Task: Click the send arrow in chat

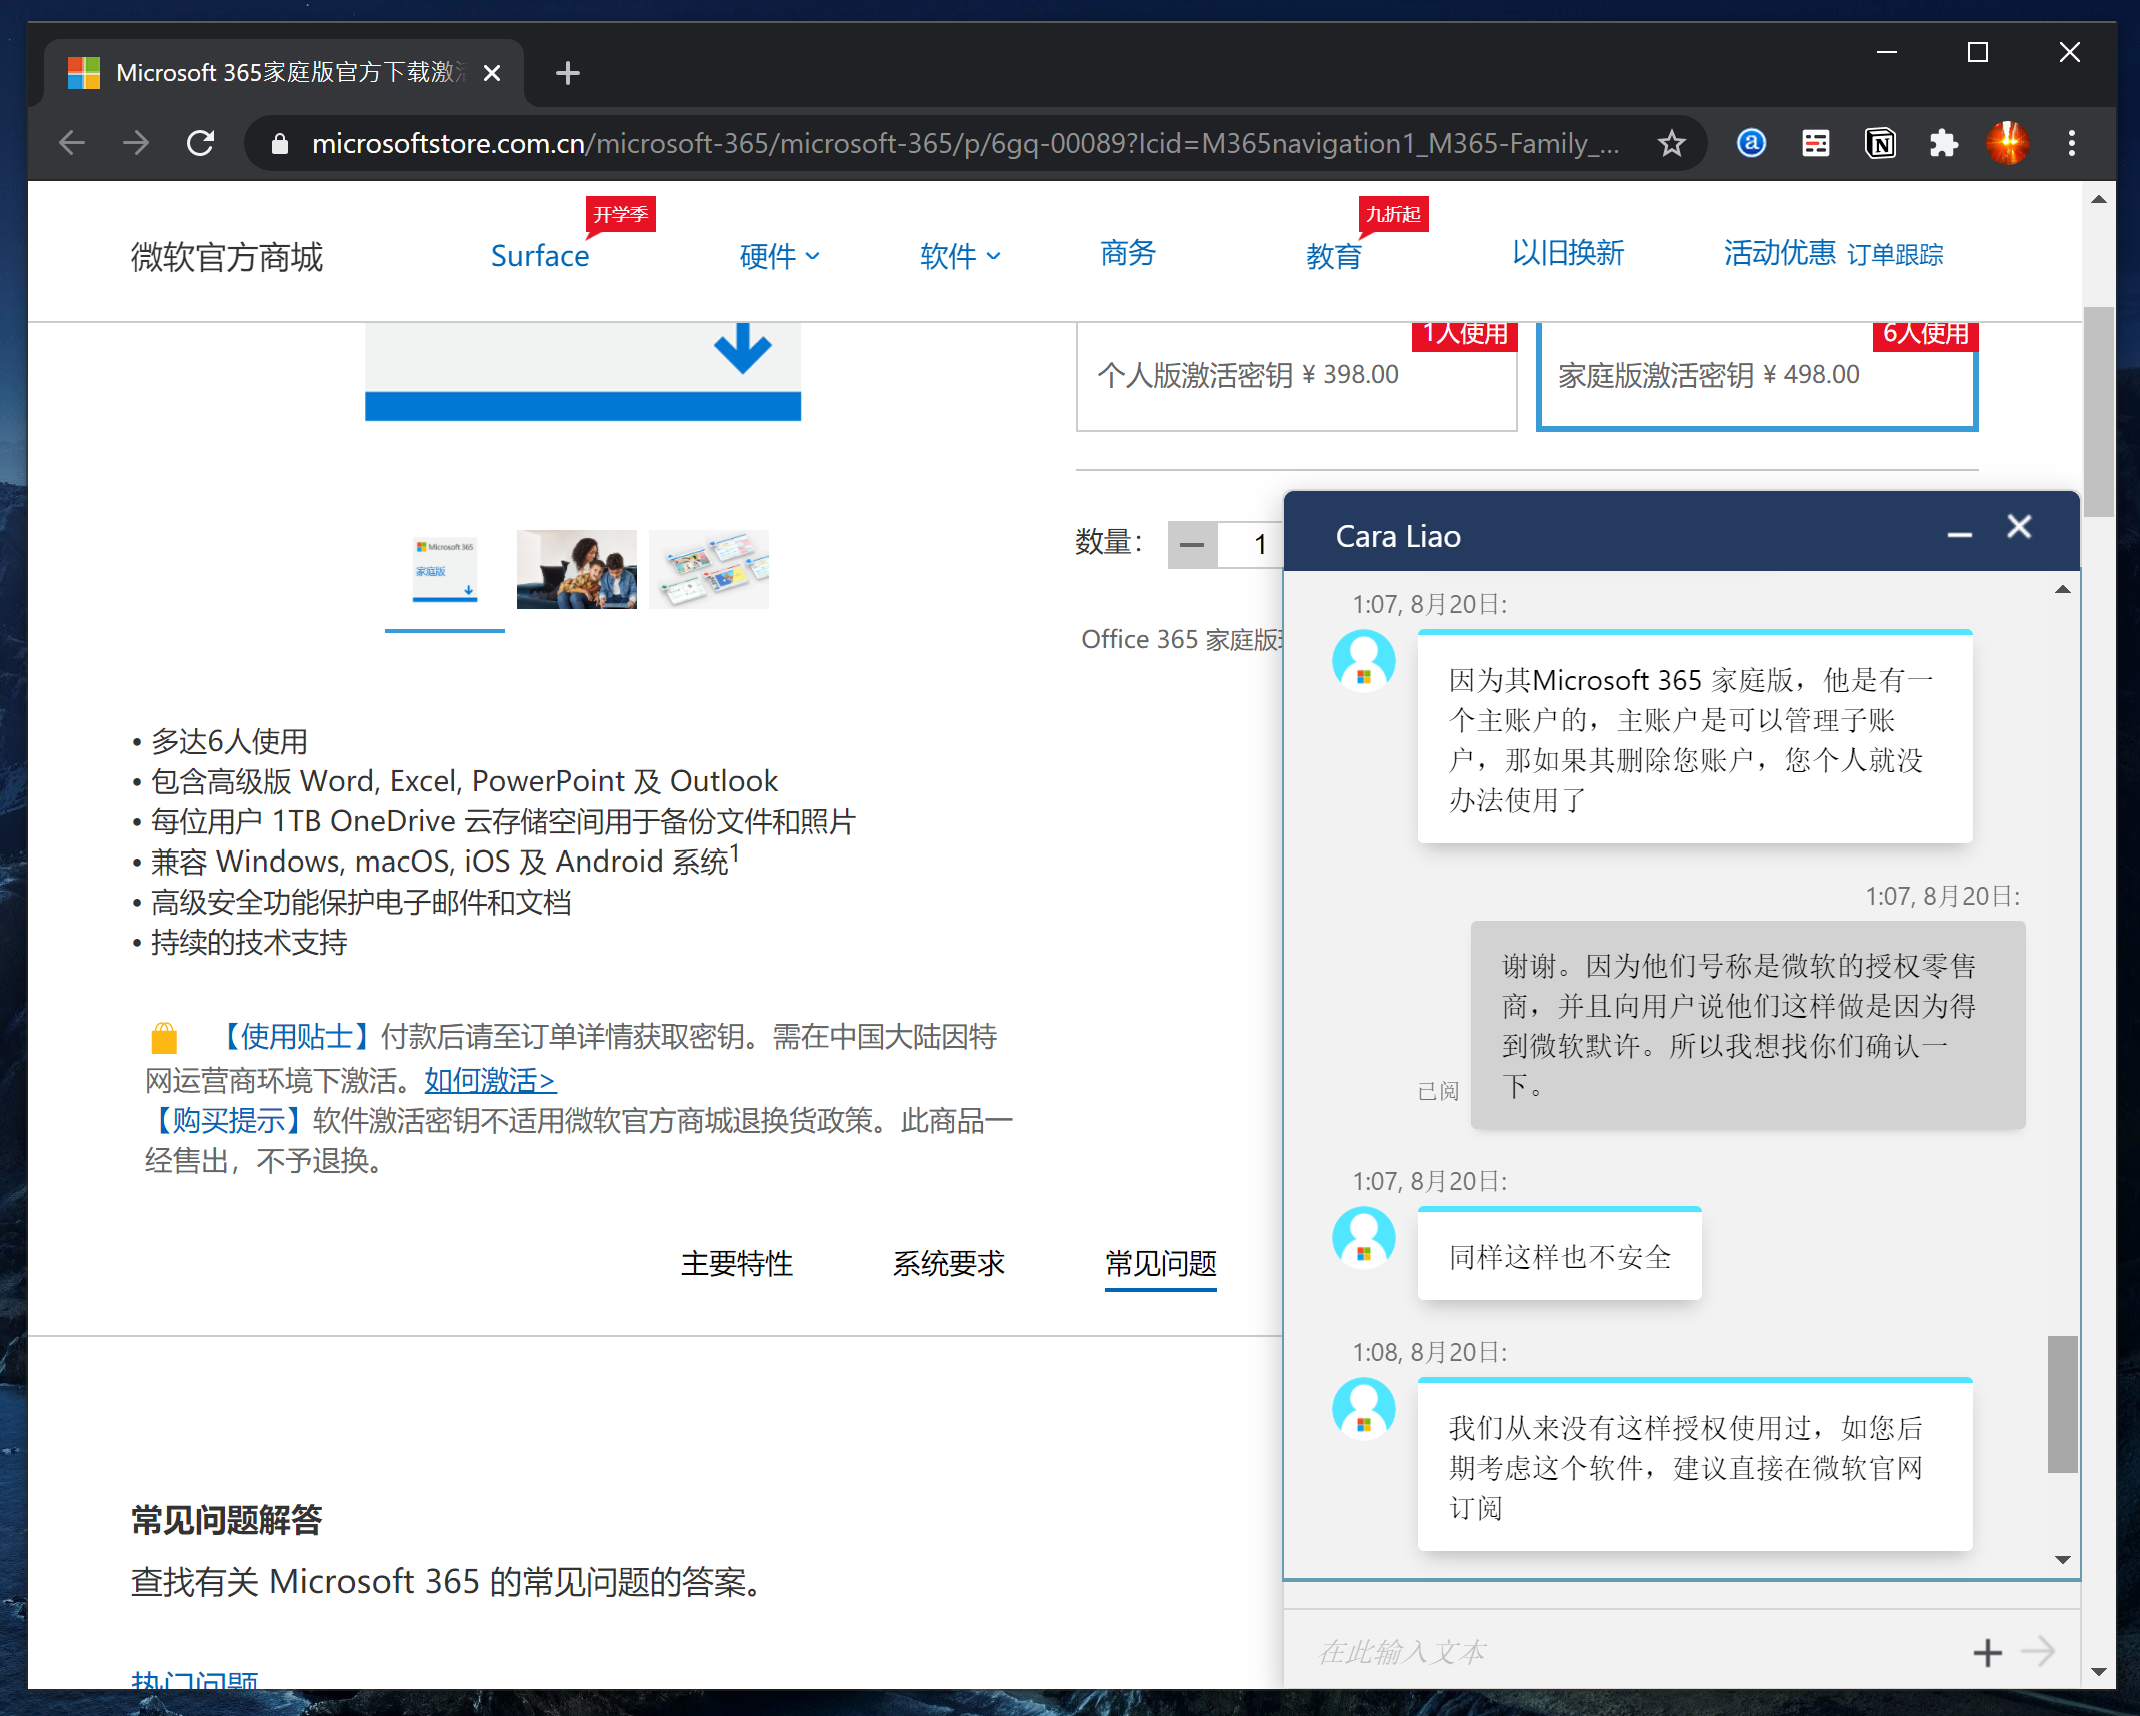Action: click(2037, 1651)
